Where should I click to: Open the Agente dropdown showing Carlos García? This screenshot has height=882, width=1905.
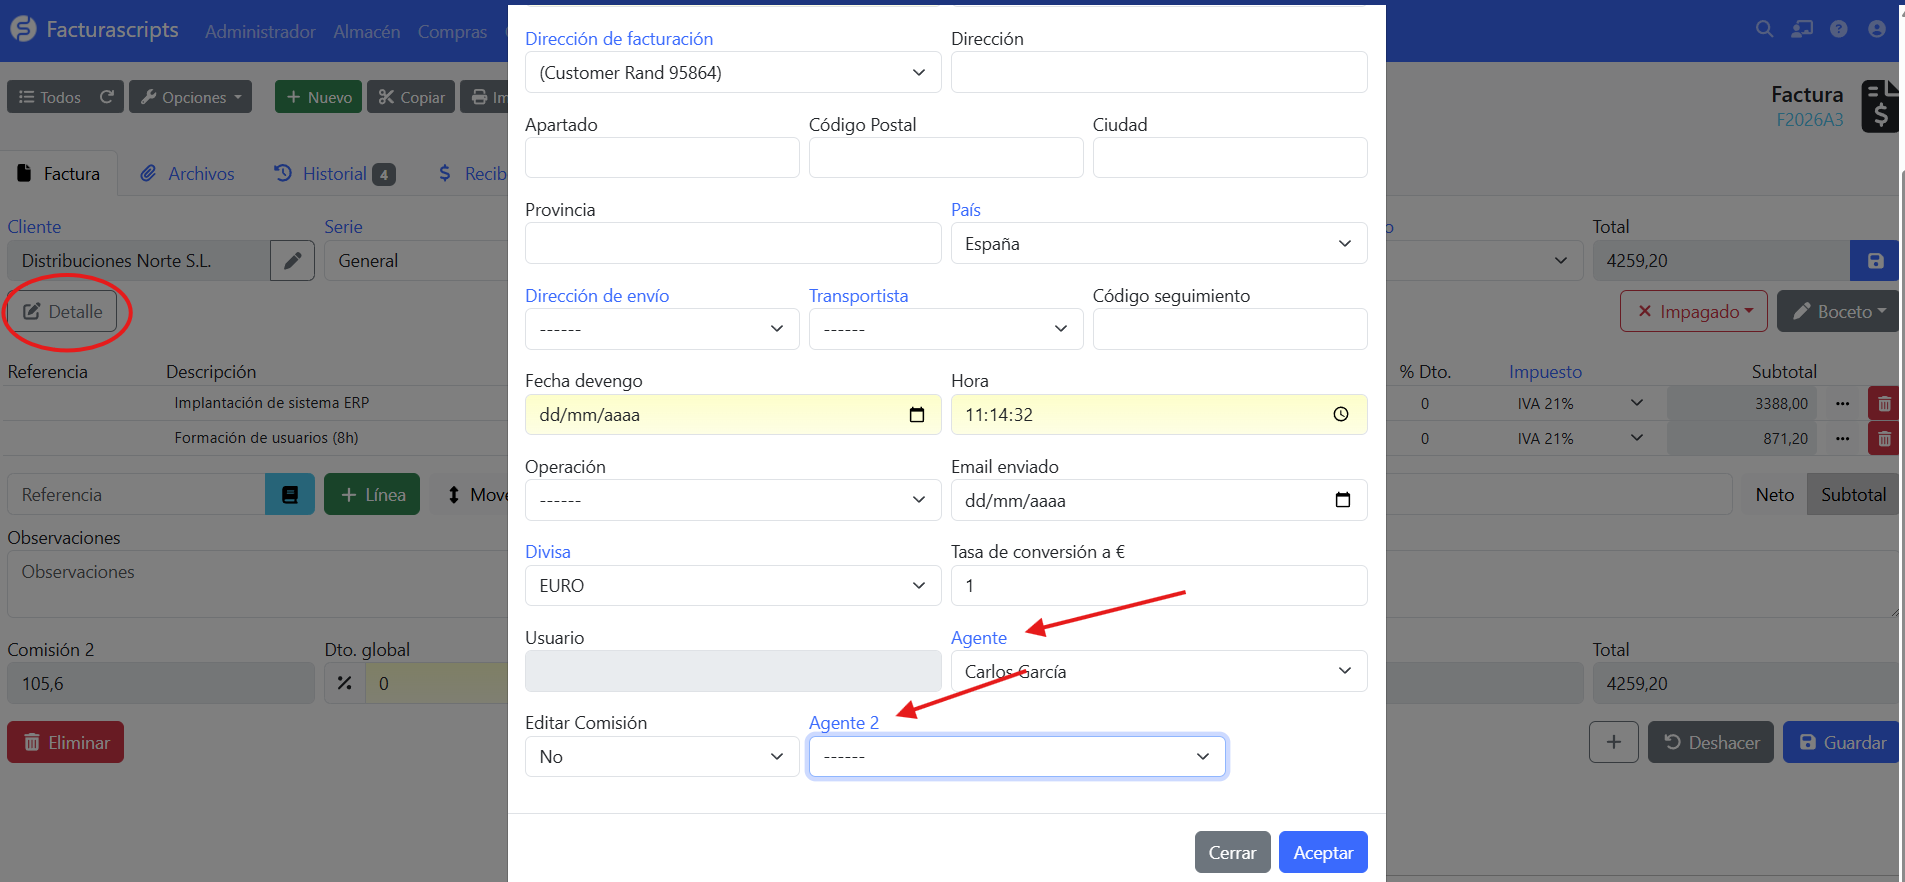[1159, 671]
